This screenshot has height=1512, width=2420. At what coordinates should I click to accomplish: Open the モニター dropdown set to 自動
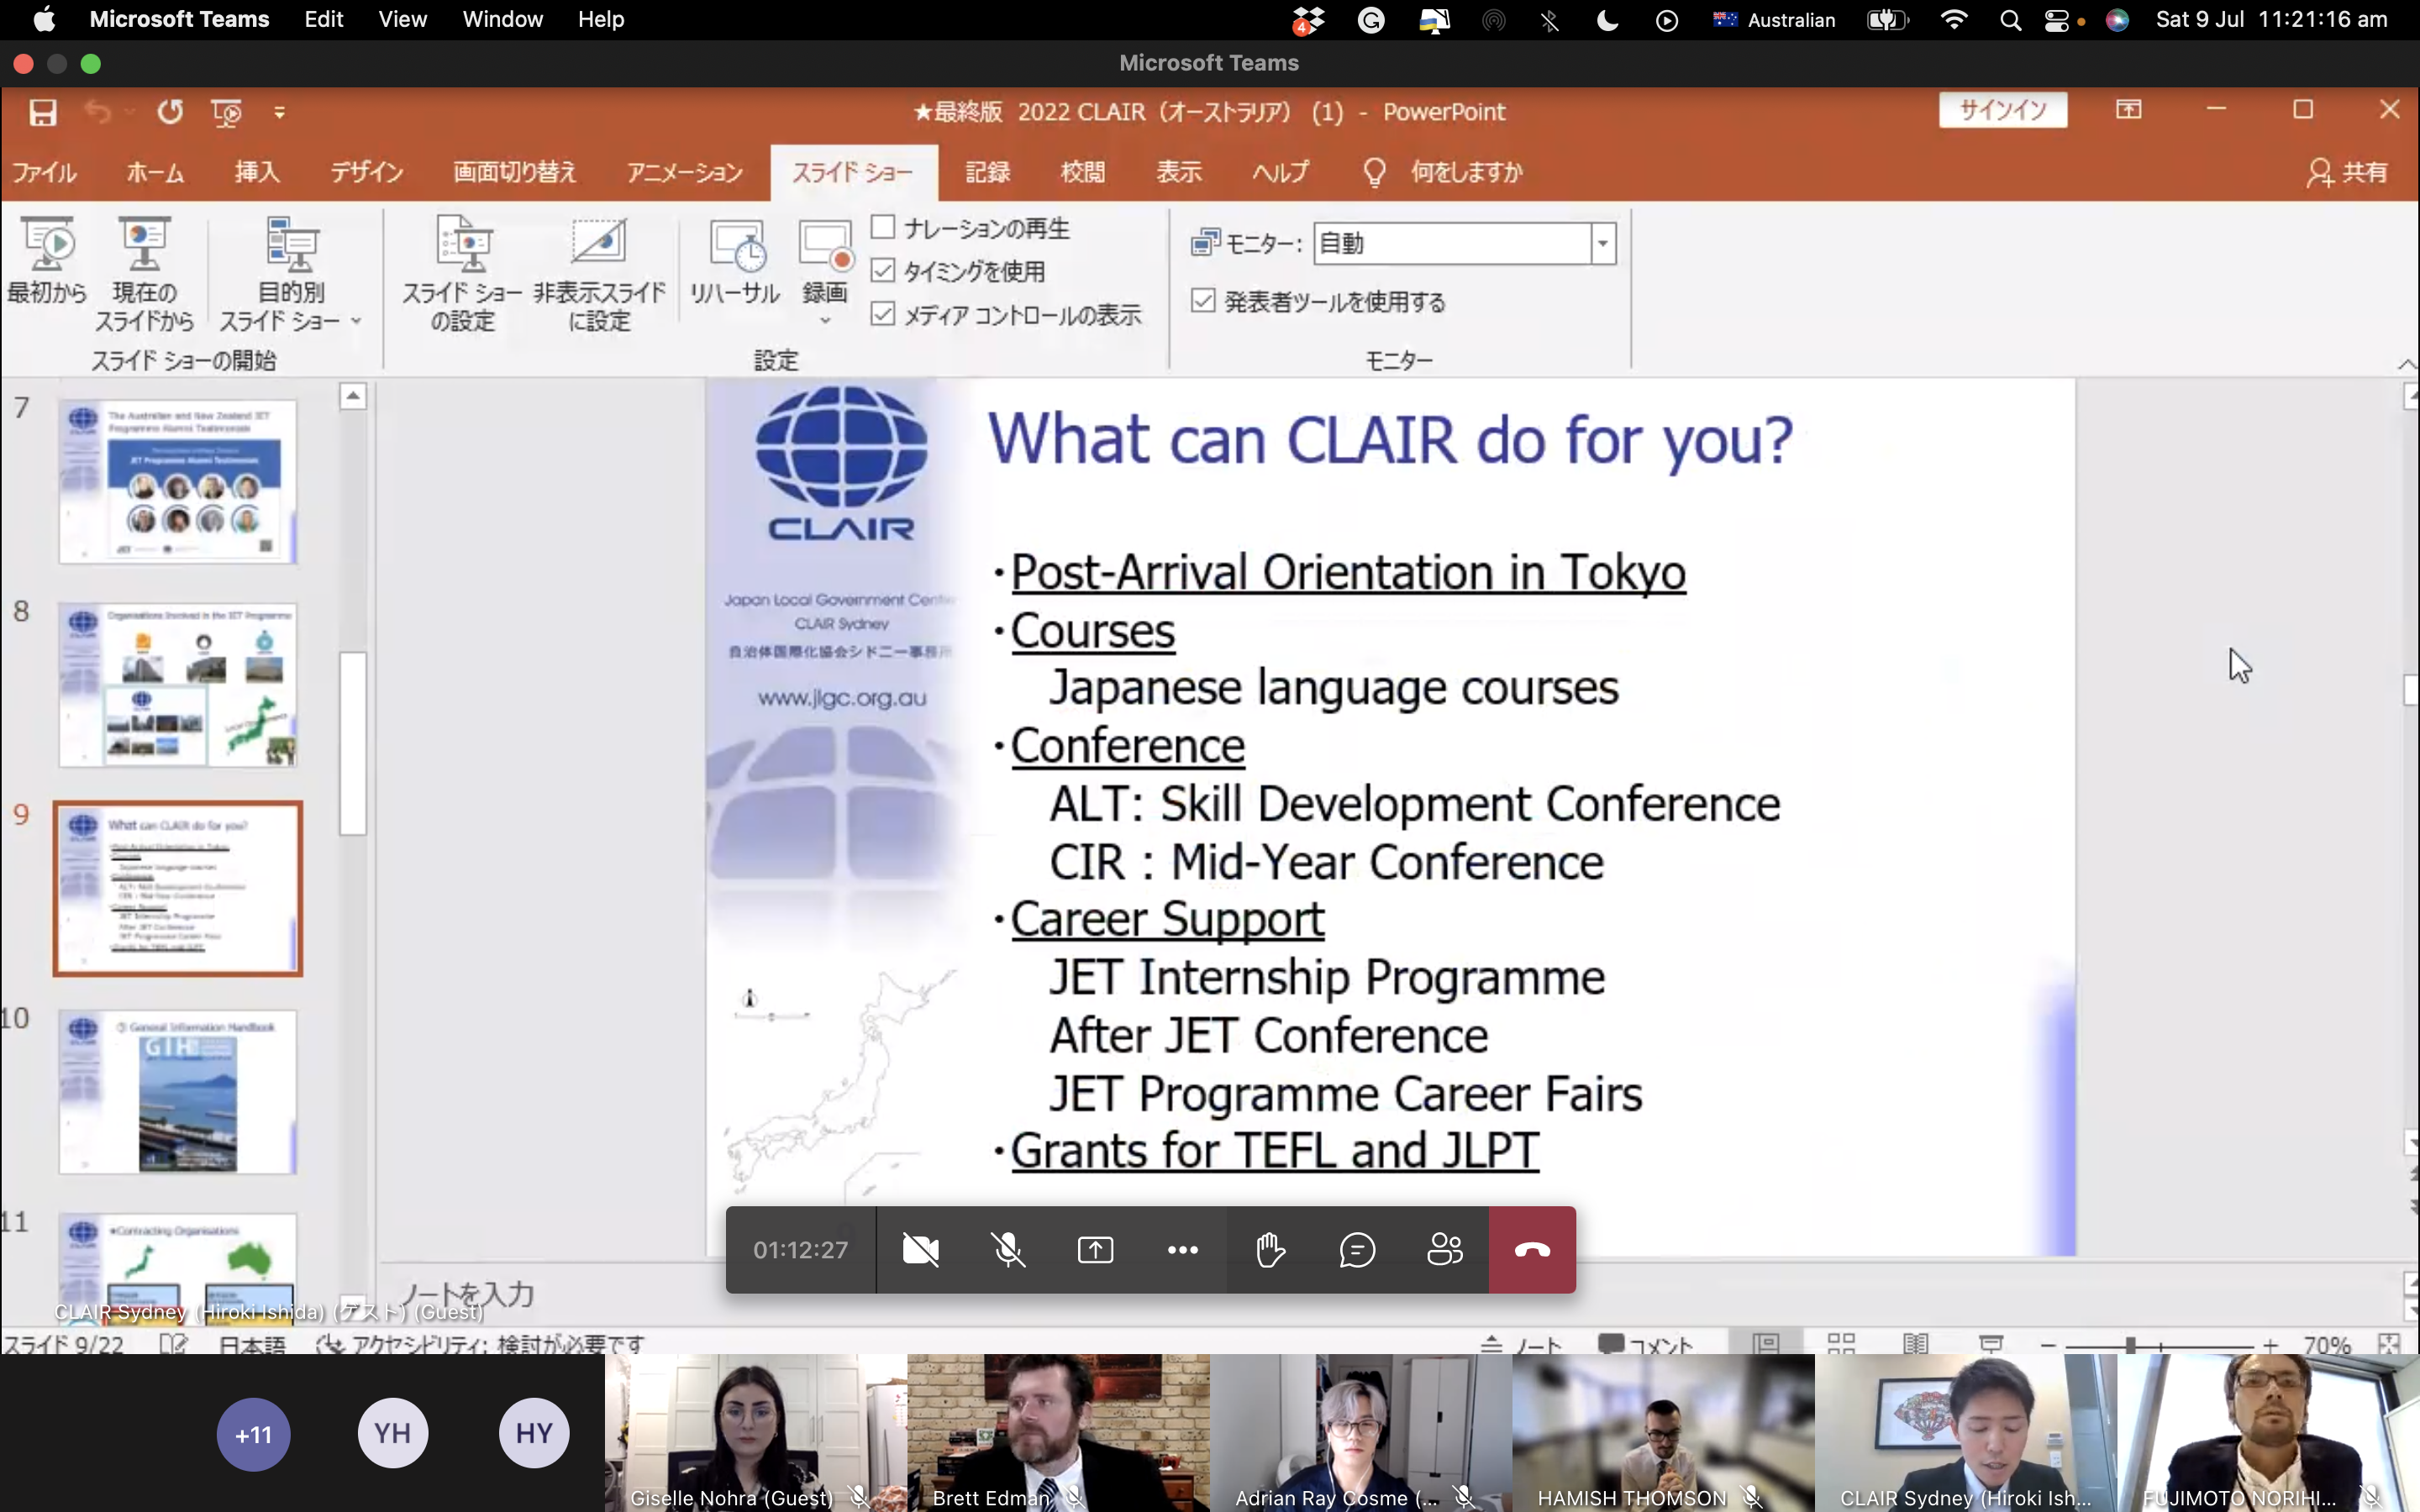pyautogui.click(x=1603, y=243)
